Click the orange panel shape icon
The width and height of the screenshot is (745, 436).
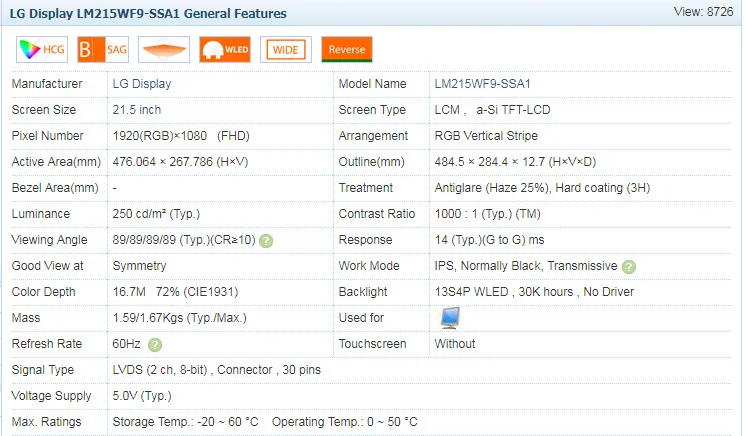(164, 49)
